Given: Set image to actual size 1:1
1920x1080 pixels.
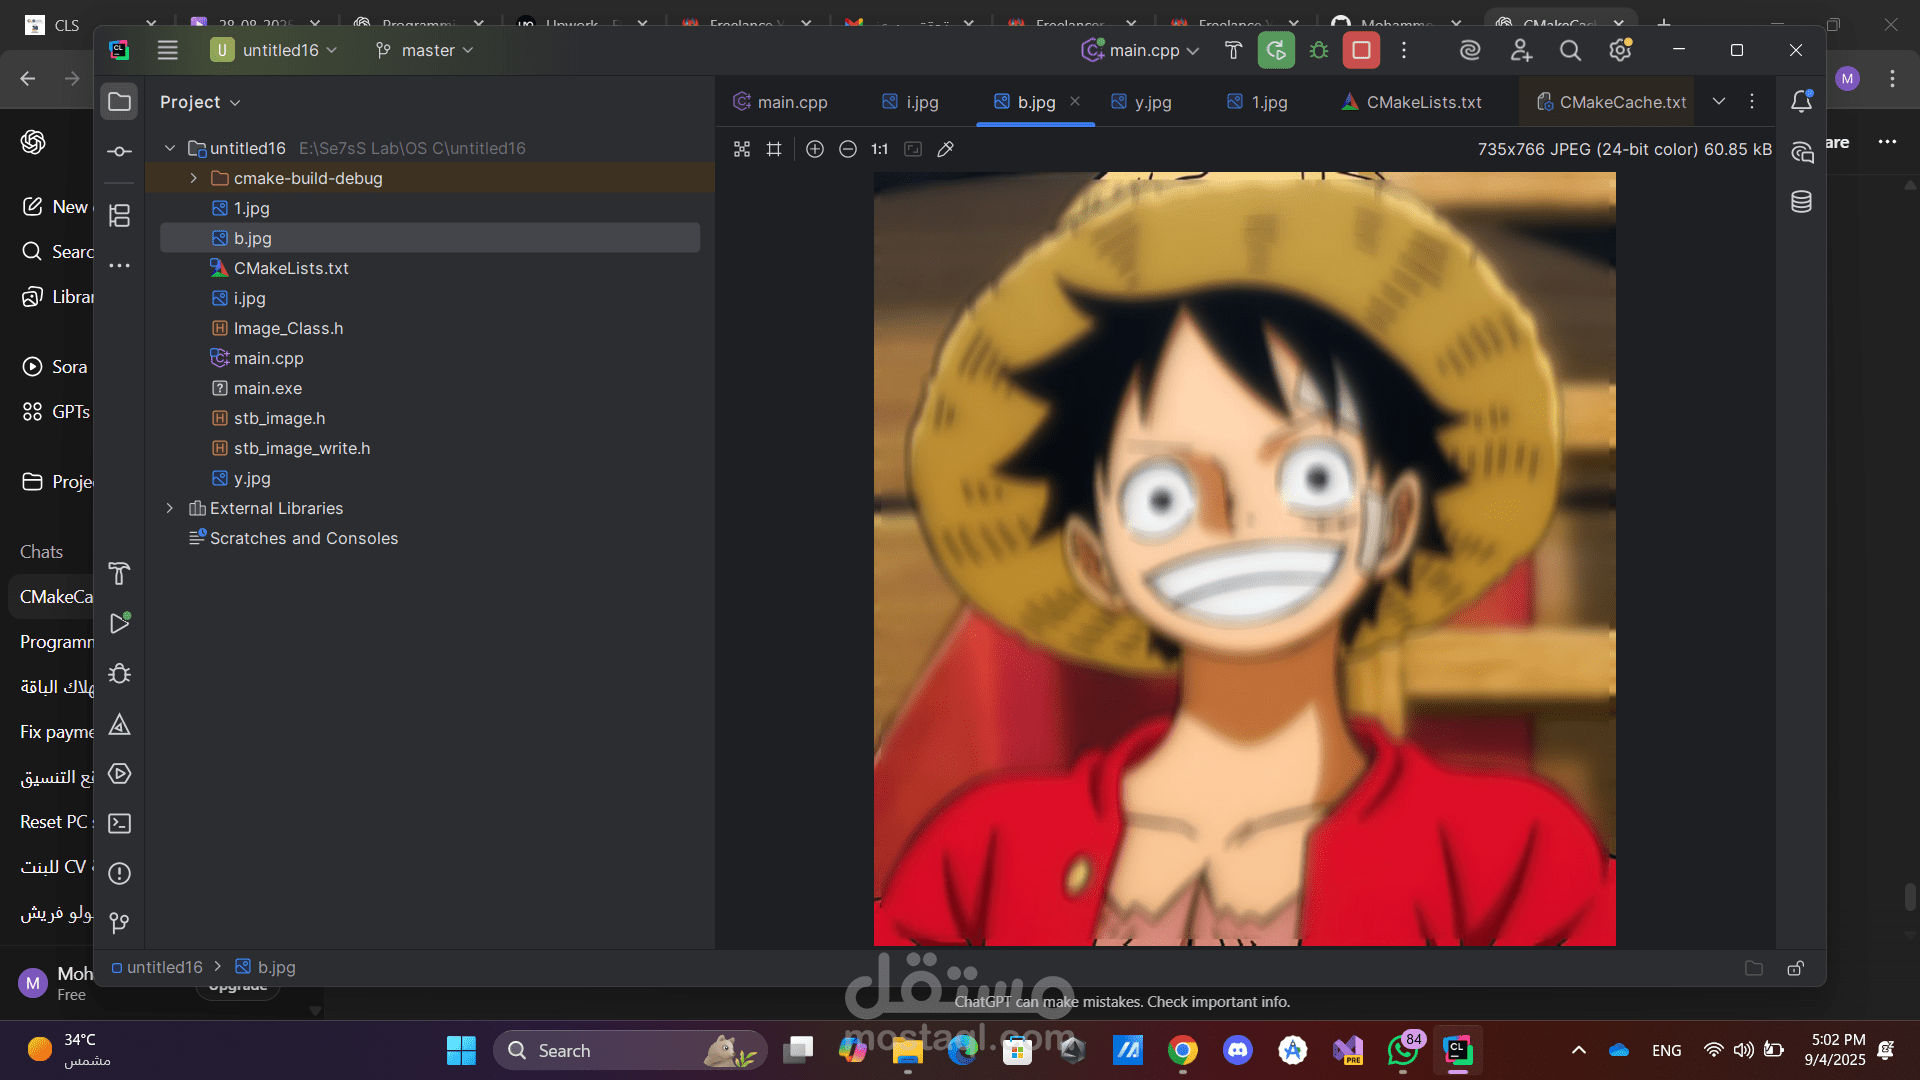Looking at the screenshot, I should click(880, 149).
